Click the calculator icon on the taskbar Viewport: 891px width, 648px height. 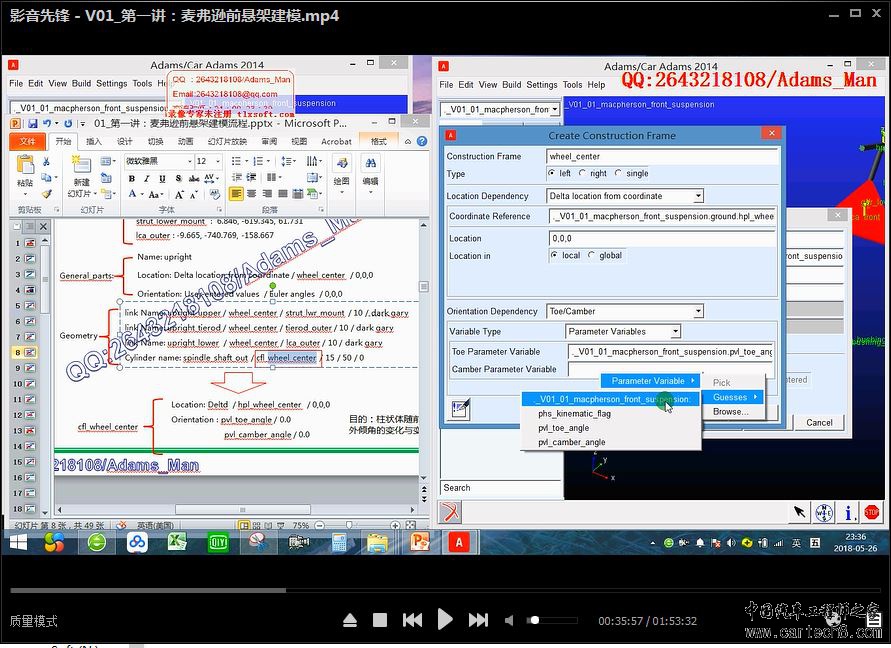(x=339, y=543)
